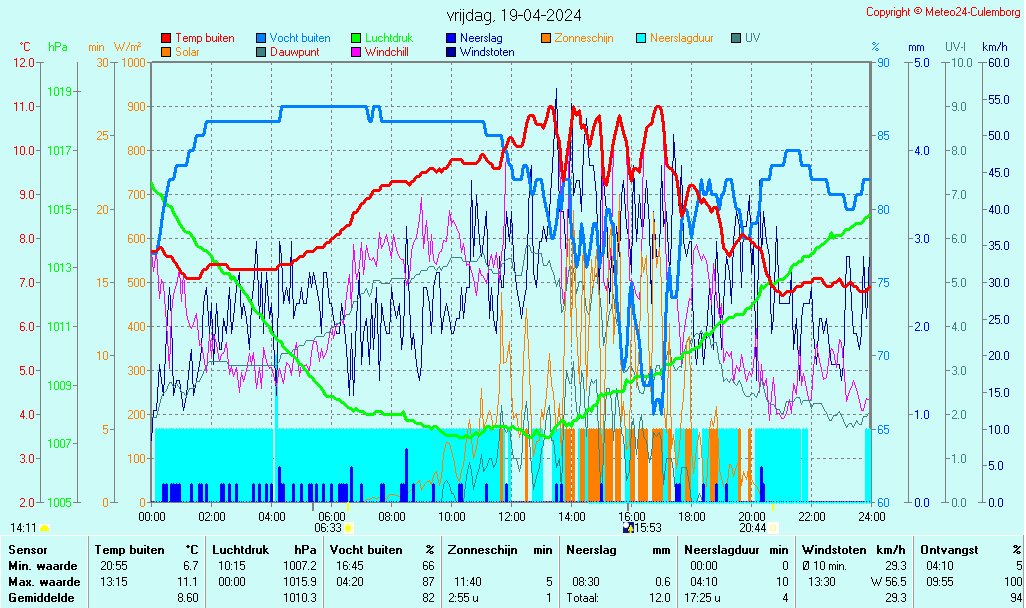Viewport: 1026px width, 608px height.
Task: Click the green Luchtdruk legend square
Action: click(x=356, y=38)
